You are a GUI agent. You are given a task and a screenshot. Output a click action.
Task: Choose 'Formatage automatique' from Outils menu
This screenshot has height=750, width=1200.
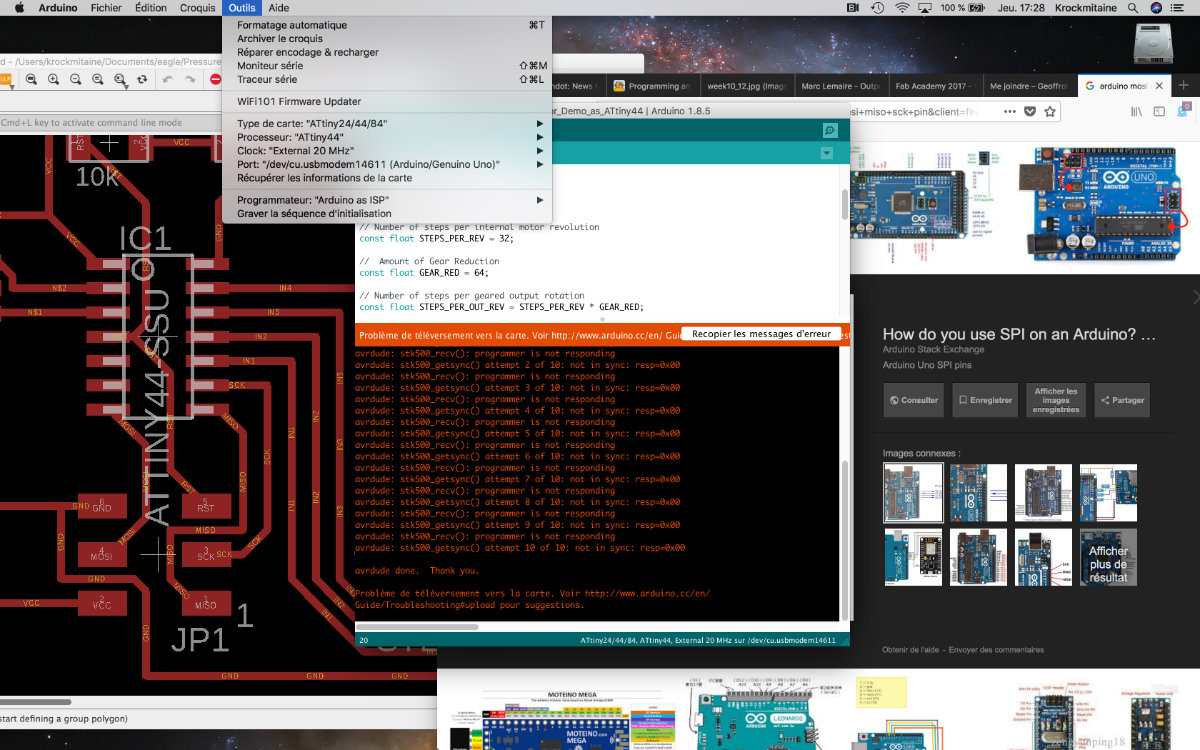(x=386, y=25)
